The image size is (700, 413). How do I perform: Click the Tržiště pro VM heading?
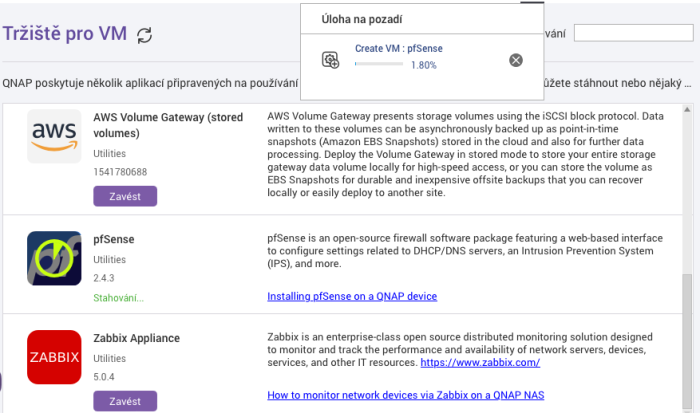point(65,33)
